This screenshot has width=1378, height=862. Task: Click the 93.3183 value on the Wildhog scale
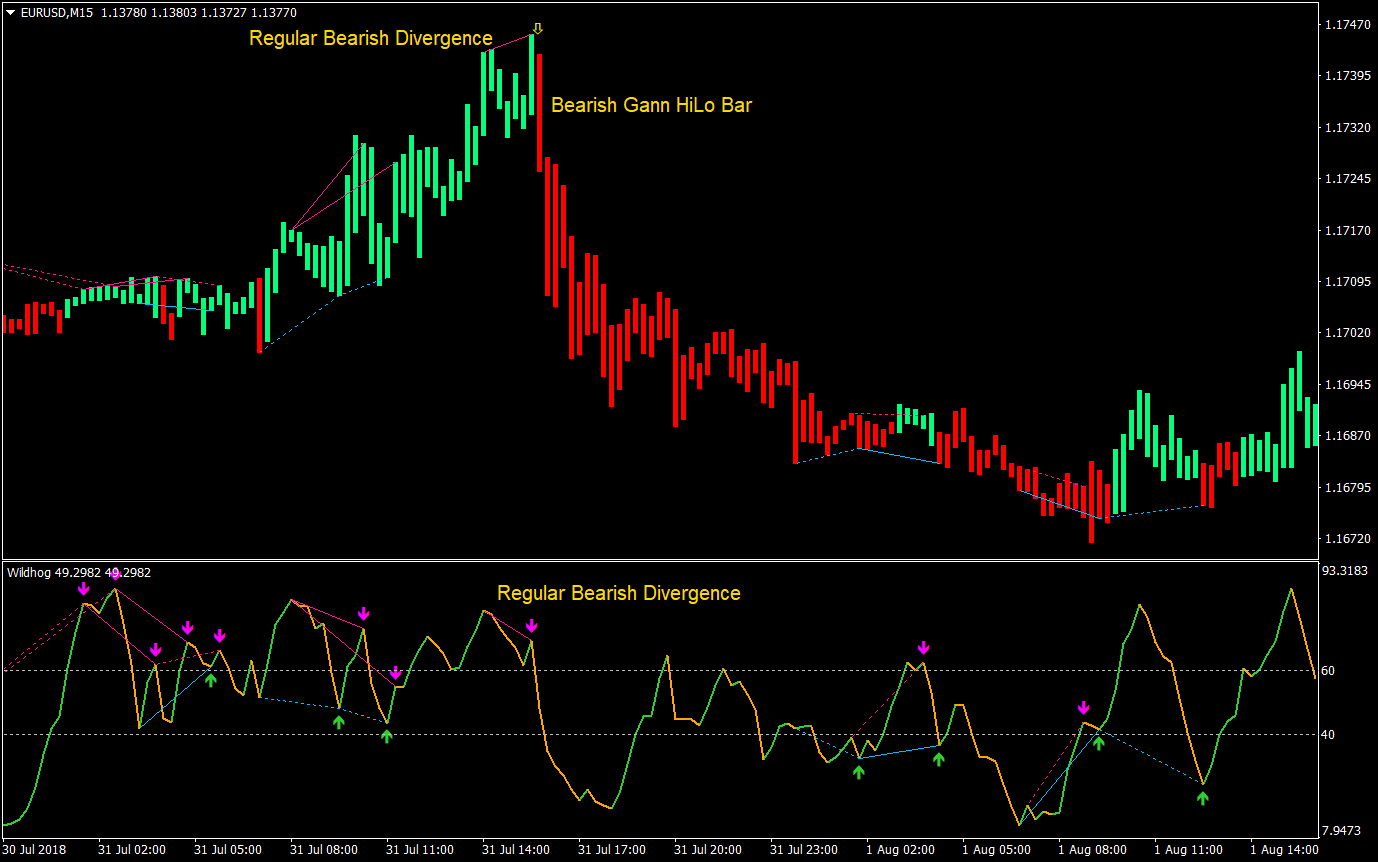(1344, 570)
